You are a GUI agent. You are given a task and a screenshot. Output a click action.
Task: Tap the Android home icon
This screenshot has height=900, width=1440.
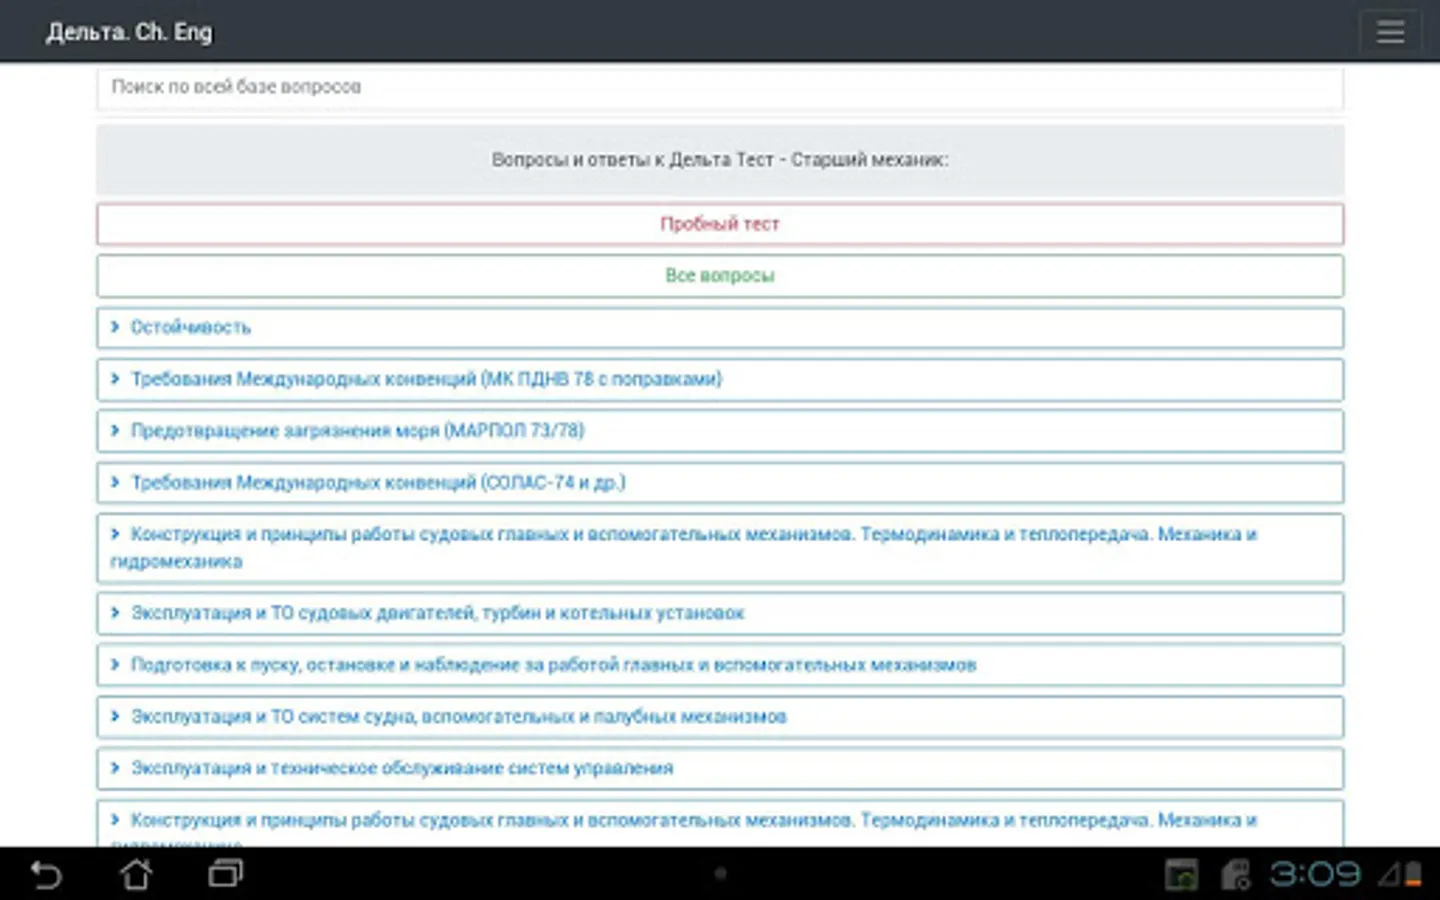pyautogui.click(x=136, y=874)
